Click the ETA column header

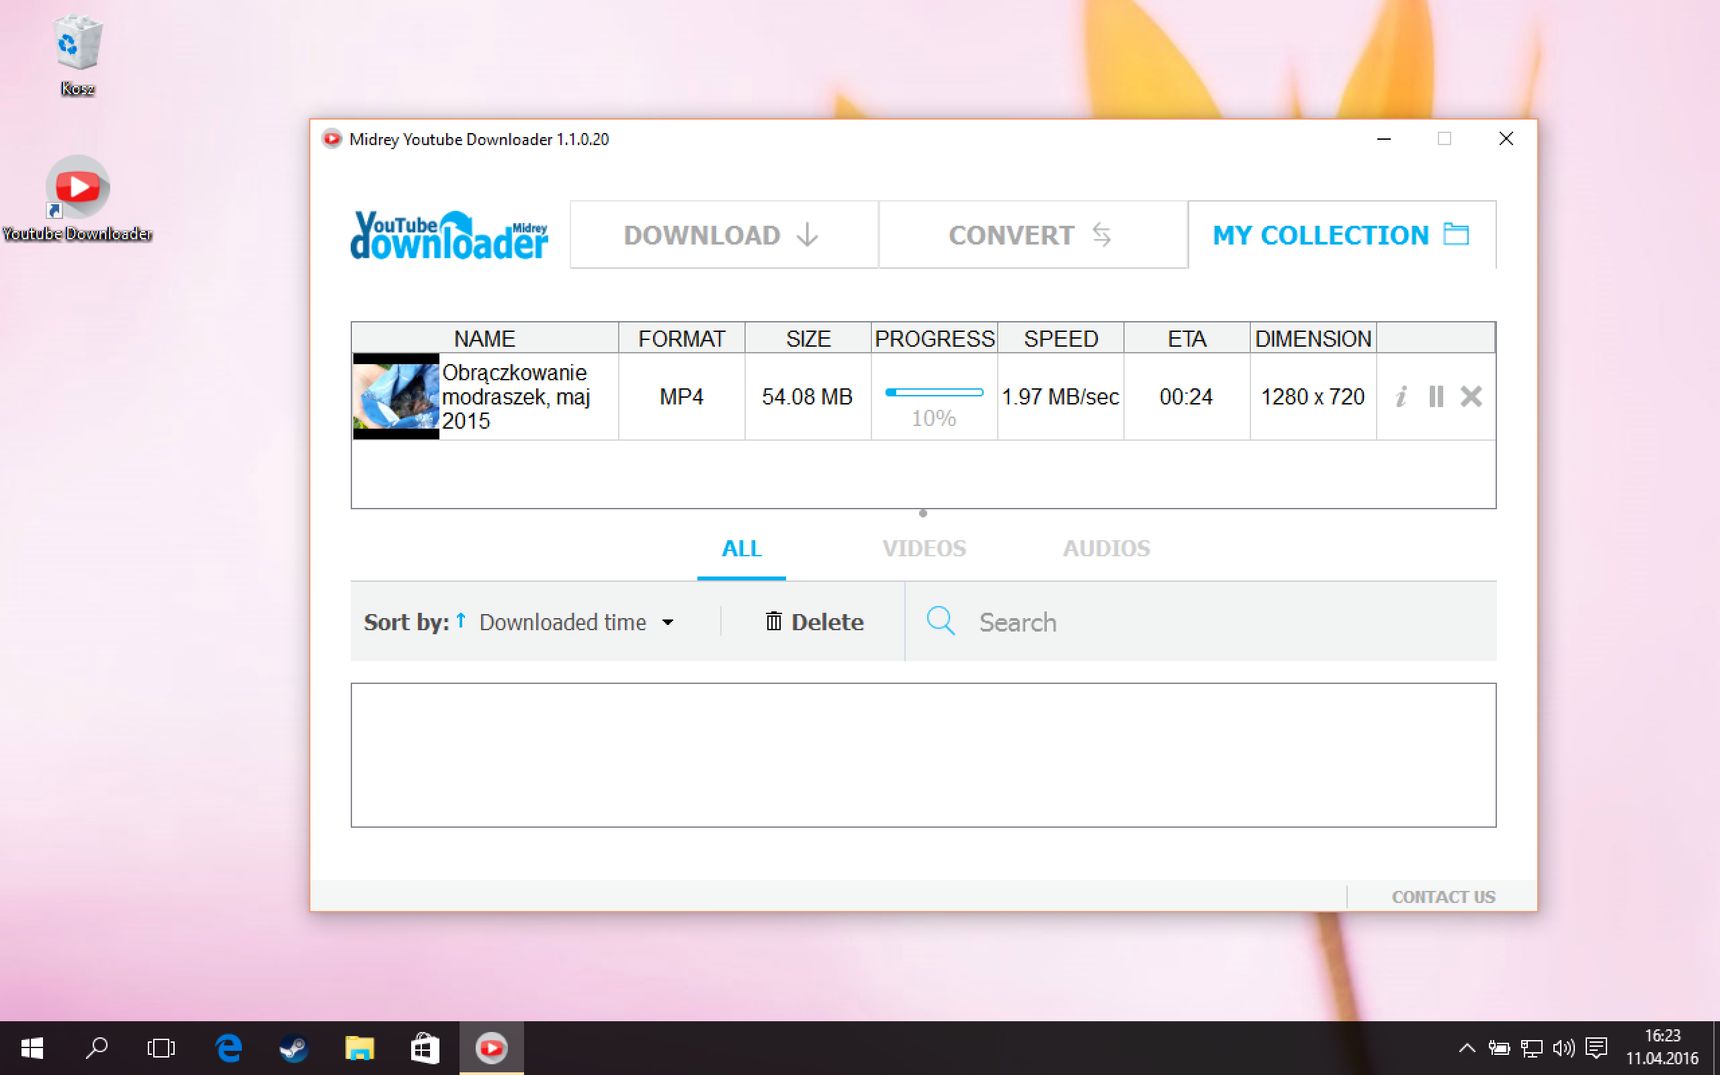pyautogui.click(x=1187, y=339)
